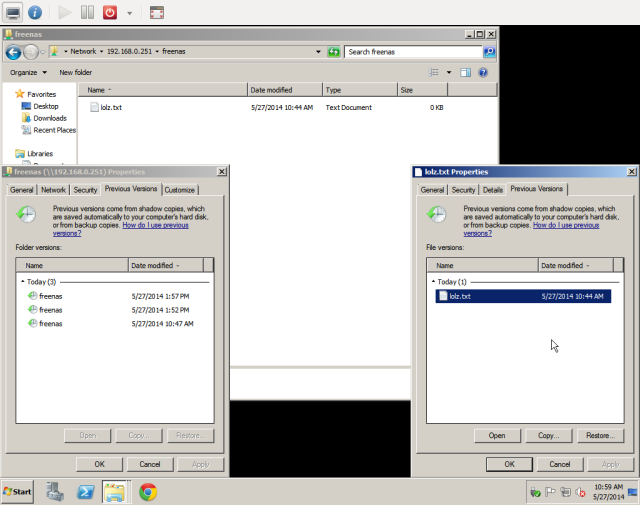Image resolution: width=640 pixels, height=505 pixels.
Task: Launch Google Chrome from taskbar
Action: [x=148, y=492]
